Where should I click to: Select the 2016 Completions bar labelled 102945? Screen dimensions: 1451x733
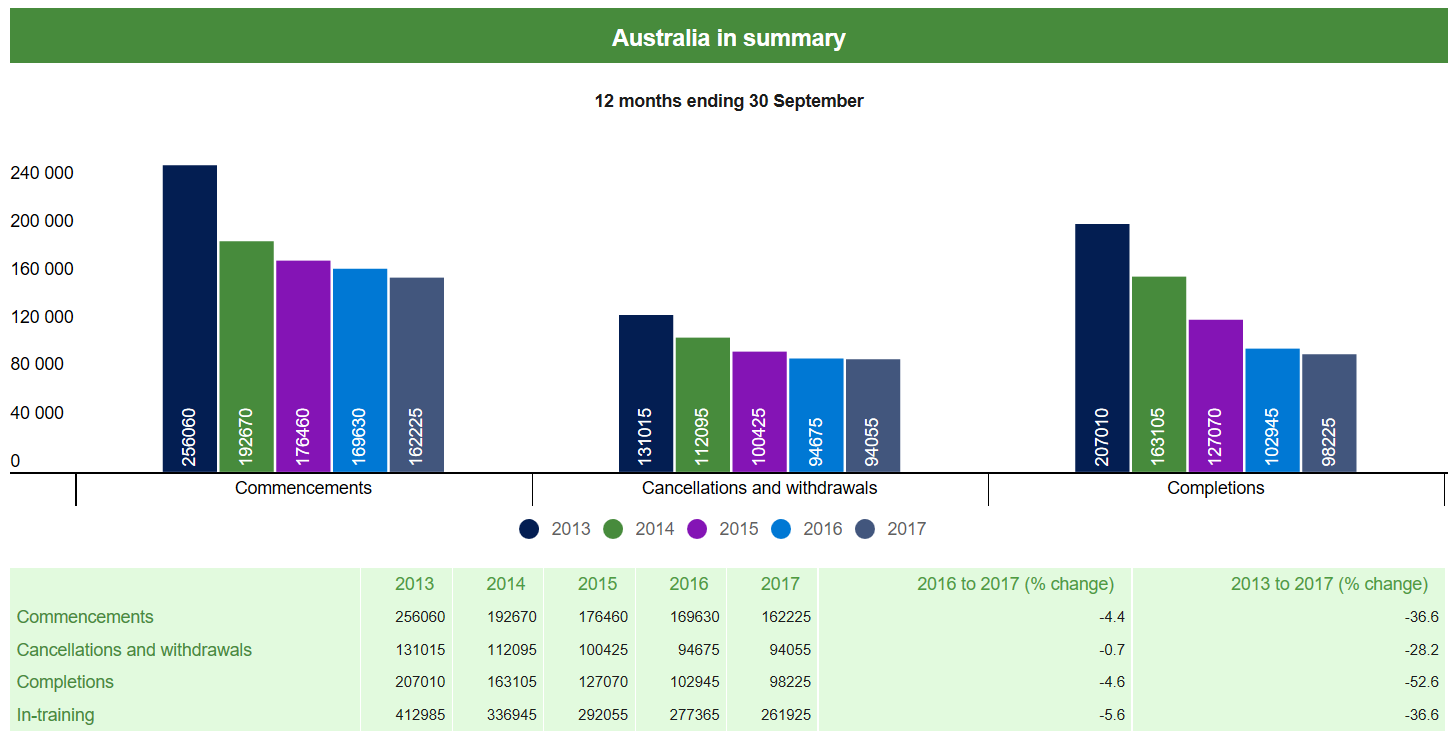pos(1272,410)
